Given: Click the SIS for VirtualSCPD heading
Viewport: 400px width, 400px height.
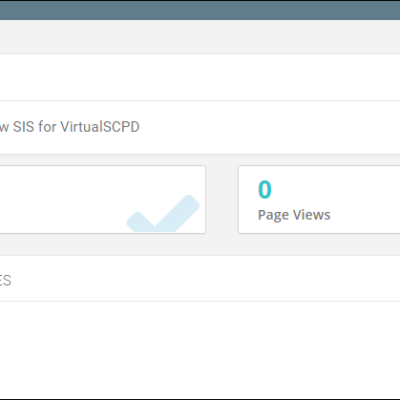Looking at the screenshot, I should tap(69, 127).
